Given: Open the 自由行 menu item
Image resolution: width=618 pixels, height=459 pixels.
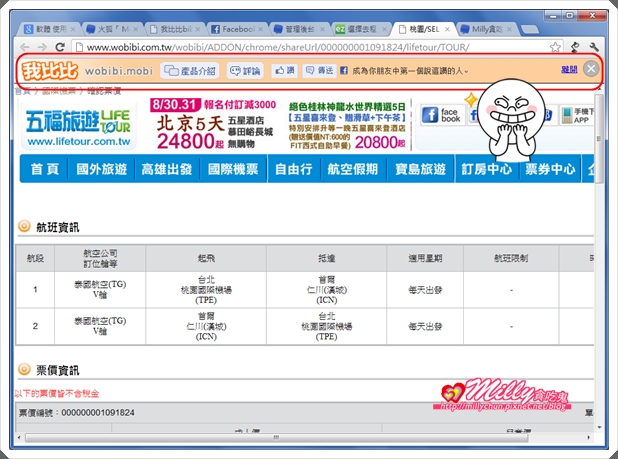Looking at the screenshot, I should tap(294, 169).
